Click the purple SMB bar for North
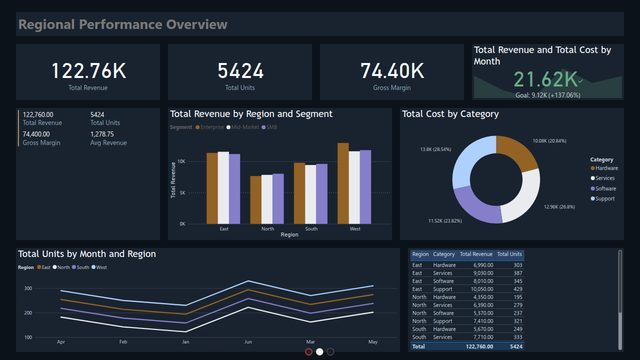The width and height of the screenshot is (640, 360). tap(278, 199)
